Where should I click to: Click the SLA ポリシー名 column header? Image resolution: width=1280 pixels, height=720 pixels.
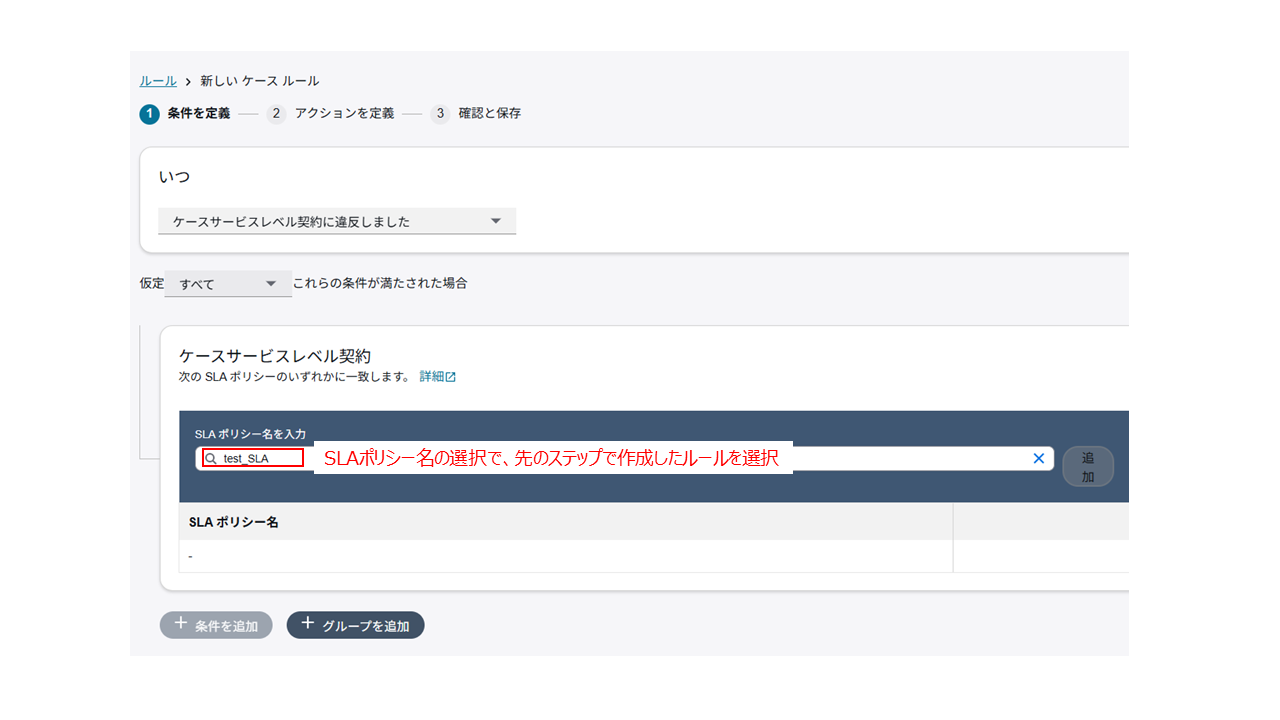pos(234,522)
